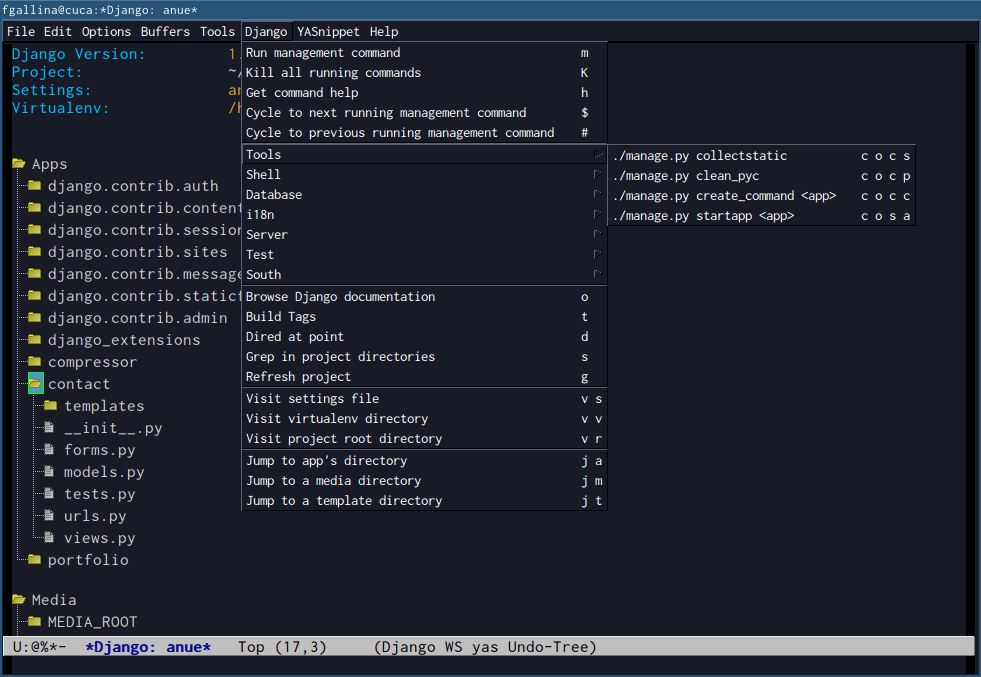Click the Apps folder icon
The width and height of the screenshot is (981, 677).
(21, 163)
